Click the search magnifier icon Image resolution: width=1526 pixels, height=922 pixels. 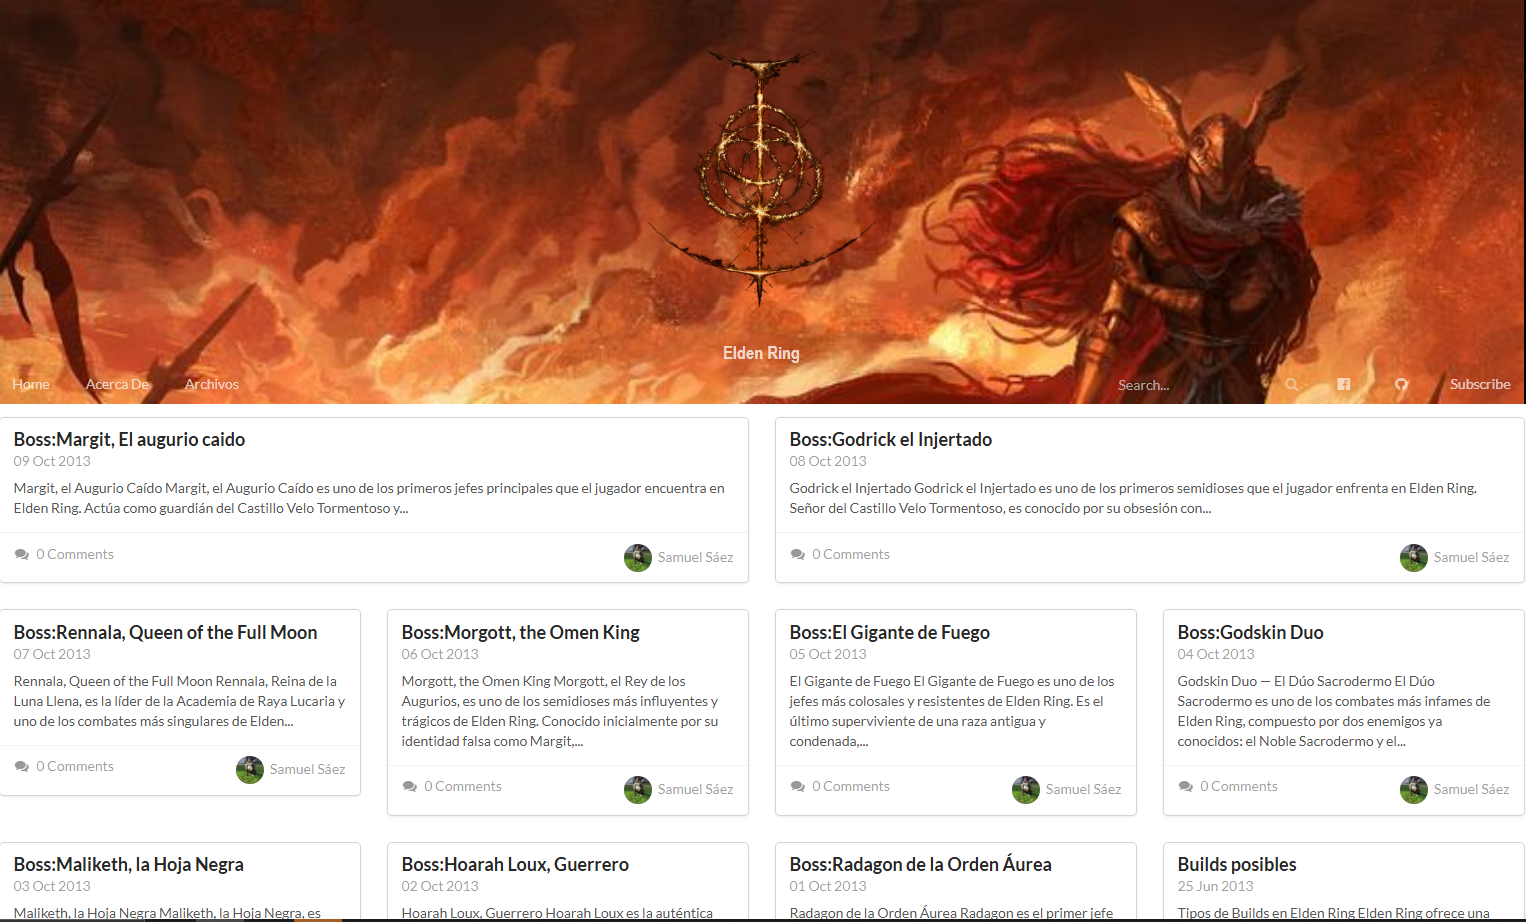point(1291,384)
